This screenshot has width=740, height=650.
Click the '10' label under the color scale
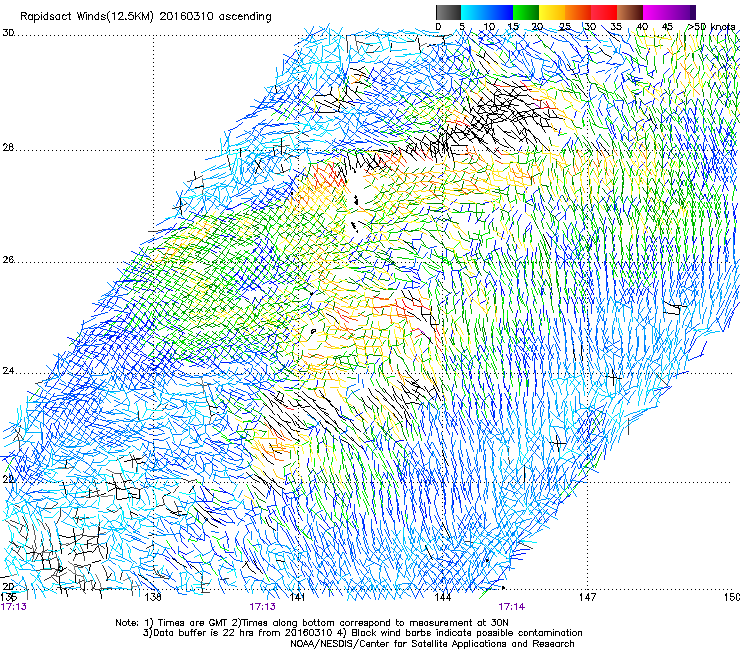tap(489, 27)
